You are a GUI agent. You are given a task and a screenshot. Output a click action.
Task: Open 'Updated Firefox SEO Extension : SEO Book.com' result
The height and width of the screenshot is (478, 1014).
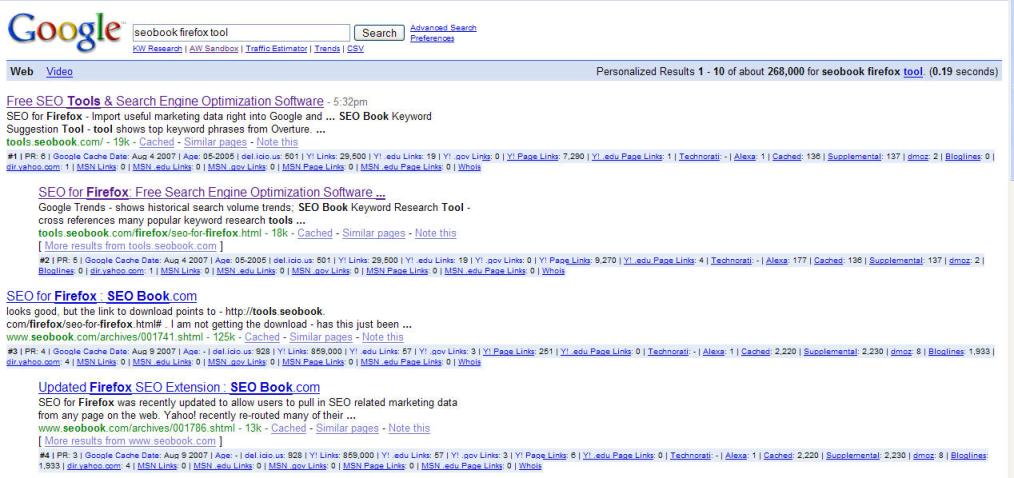click(179, 387)
